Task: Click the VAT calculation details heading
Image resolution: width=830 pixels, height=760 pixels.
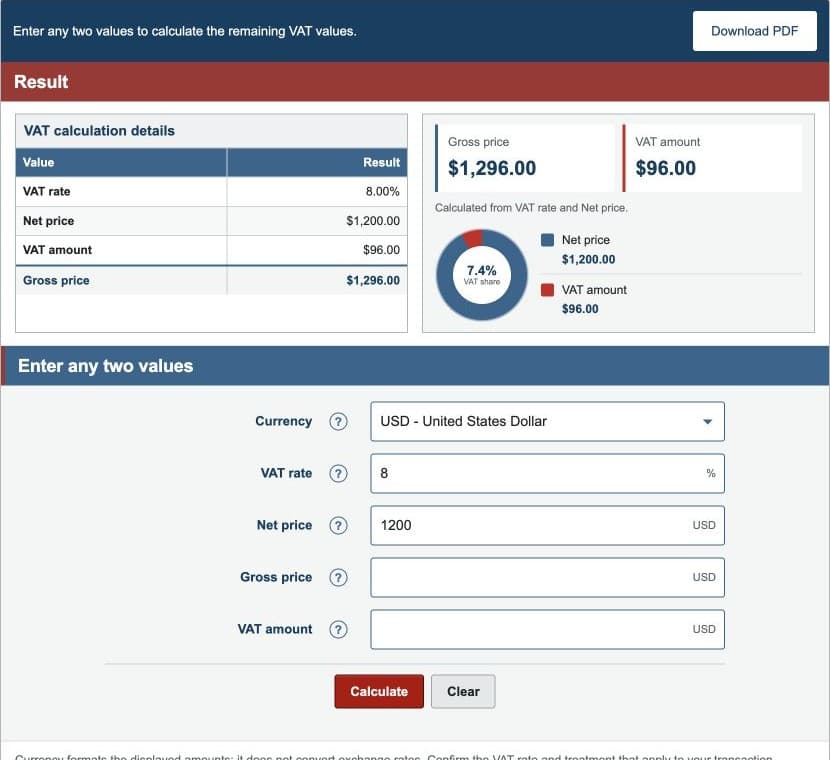Action: pyautogui.click(x=99, y=131)
